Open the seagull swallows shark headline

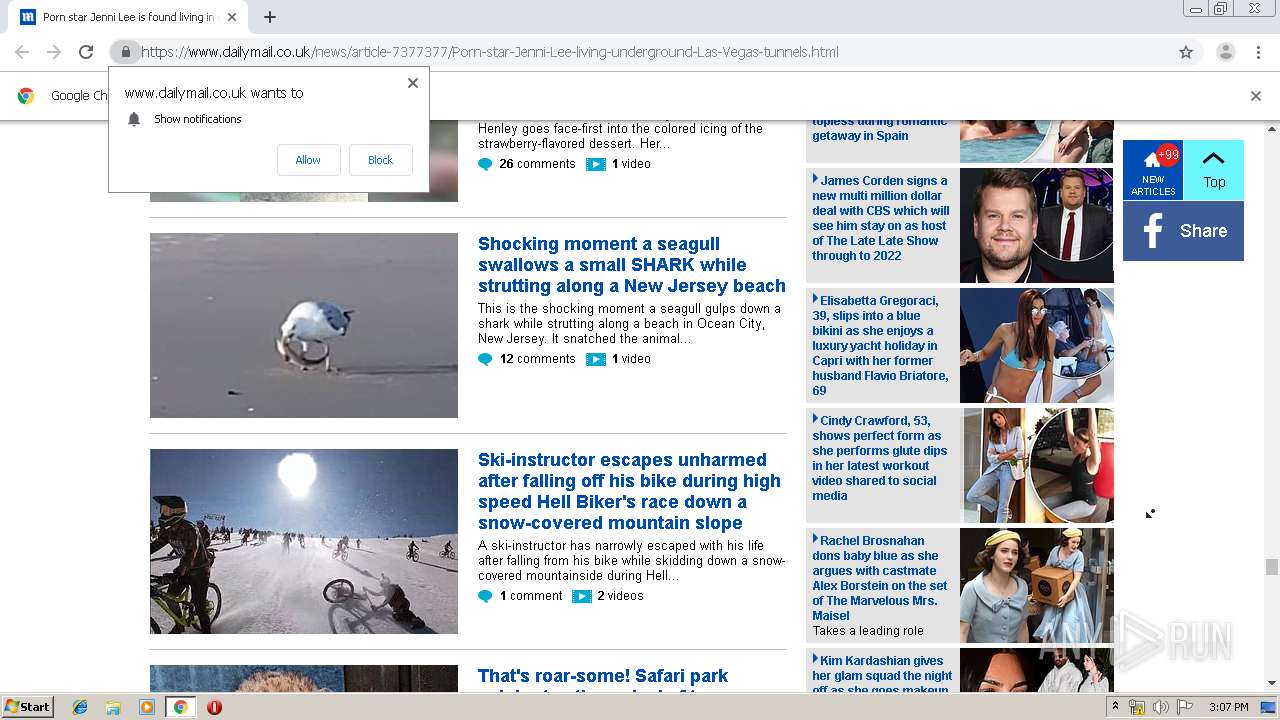[631, 265]
